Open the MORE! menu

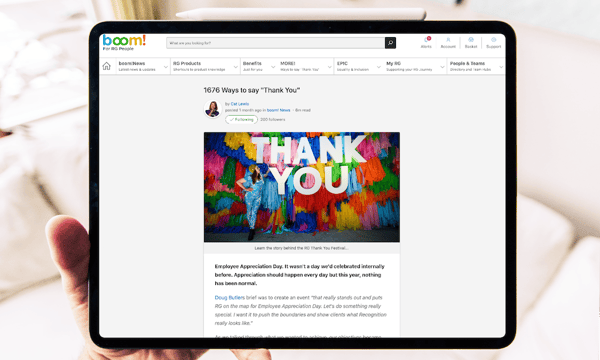[300, 66]
